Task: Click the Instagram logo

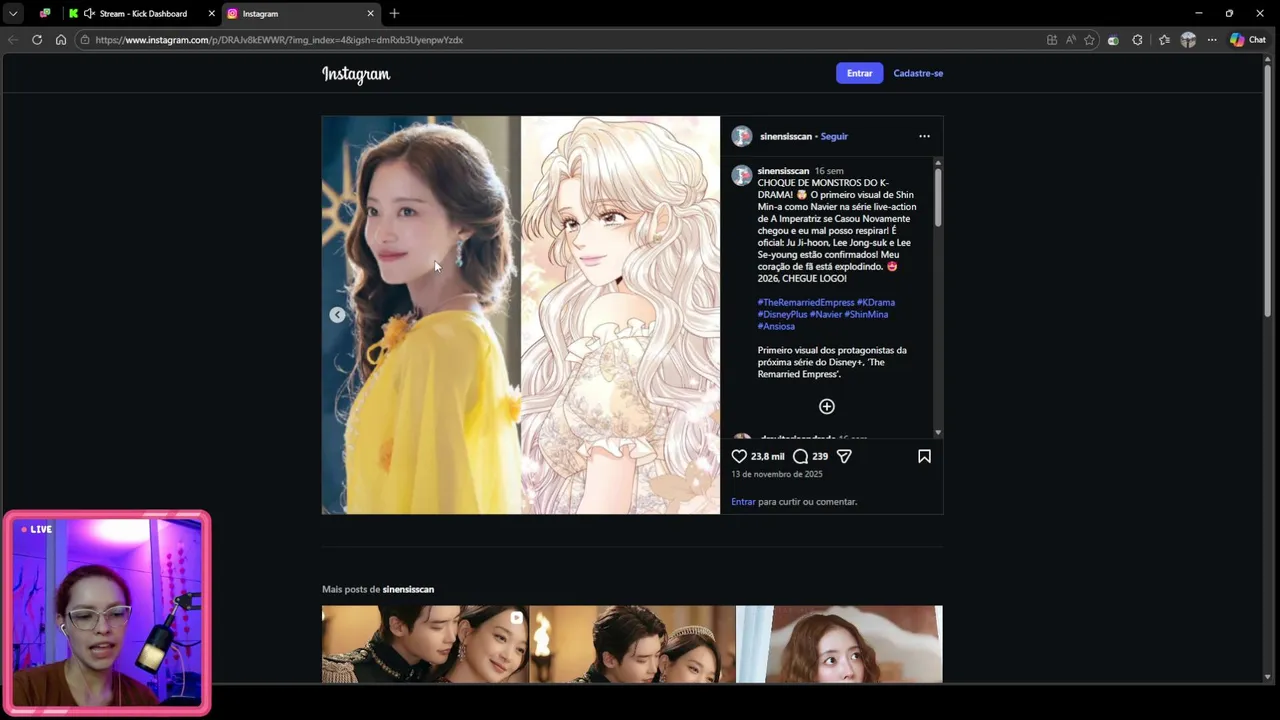Action: (356, 74)
